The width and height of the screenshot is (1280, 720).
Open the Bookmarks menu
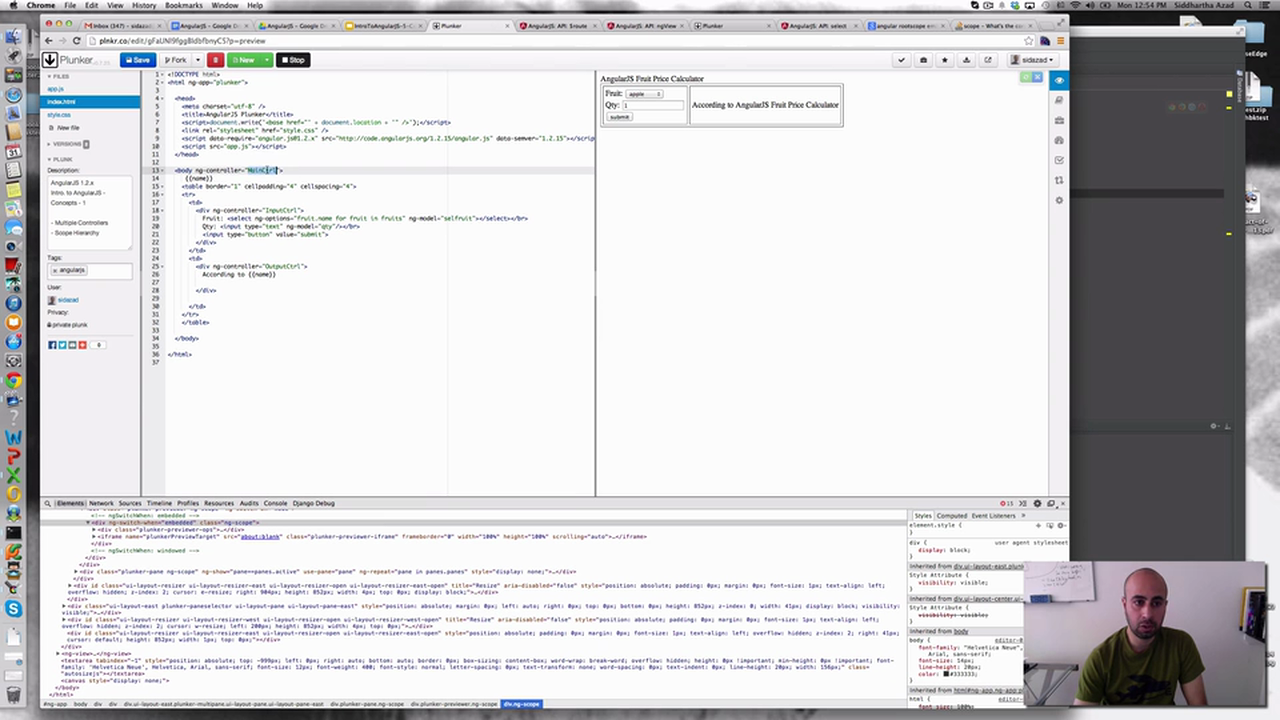184,5
